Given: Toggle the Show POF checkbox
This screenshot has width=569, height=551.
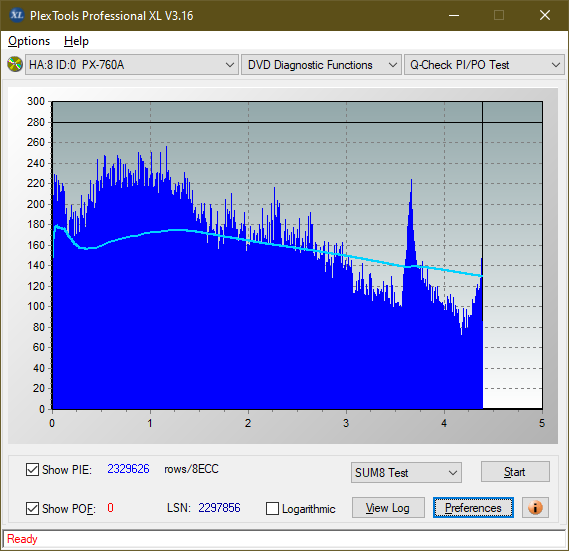Looking at the screenshot, I should click(x=32, y=508).
